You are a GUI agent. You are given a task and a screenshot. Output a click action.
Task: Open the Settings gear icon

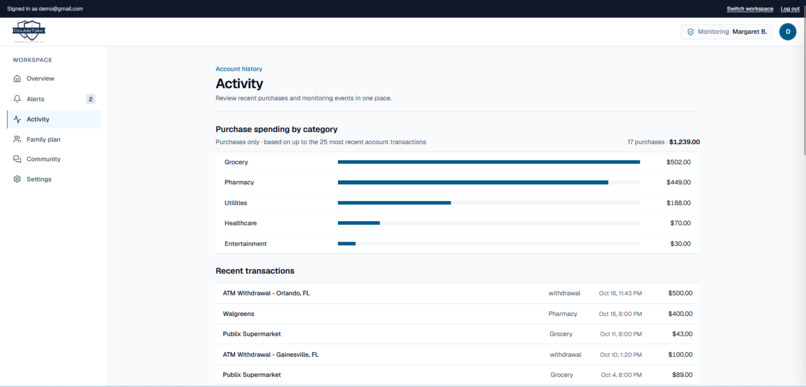17,179
